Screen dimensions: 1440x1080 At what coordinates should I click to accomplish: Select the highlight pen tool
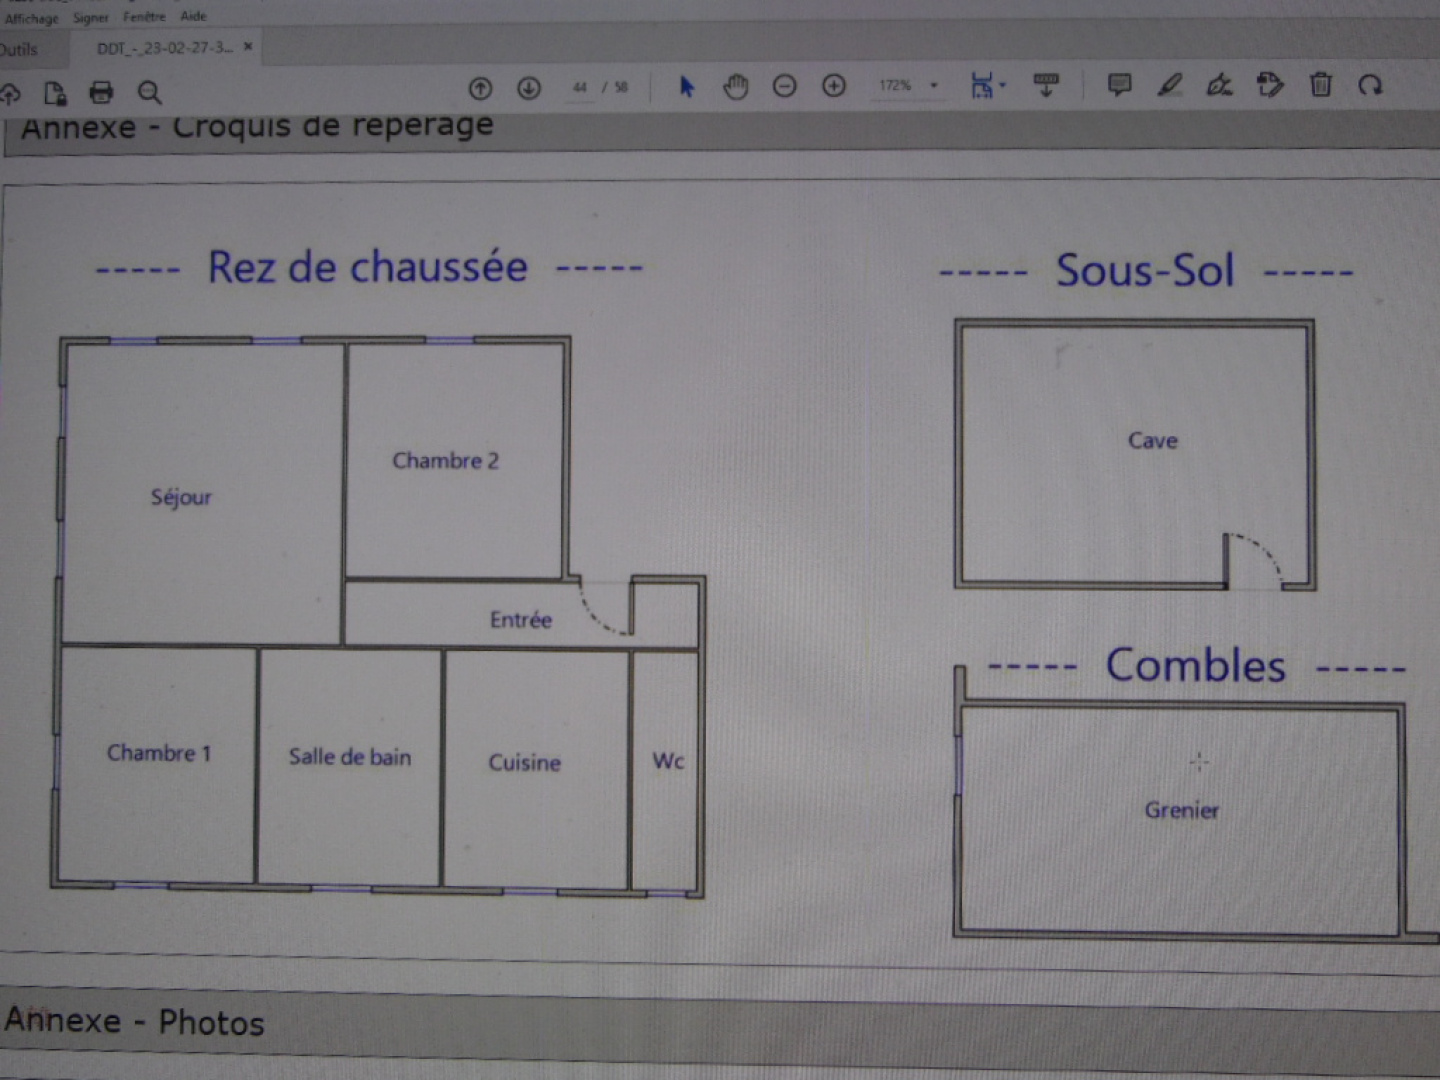coord(1169,85)
